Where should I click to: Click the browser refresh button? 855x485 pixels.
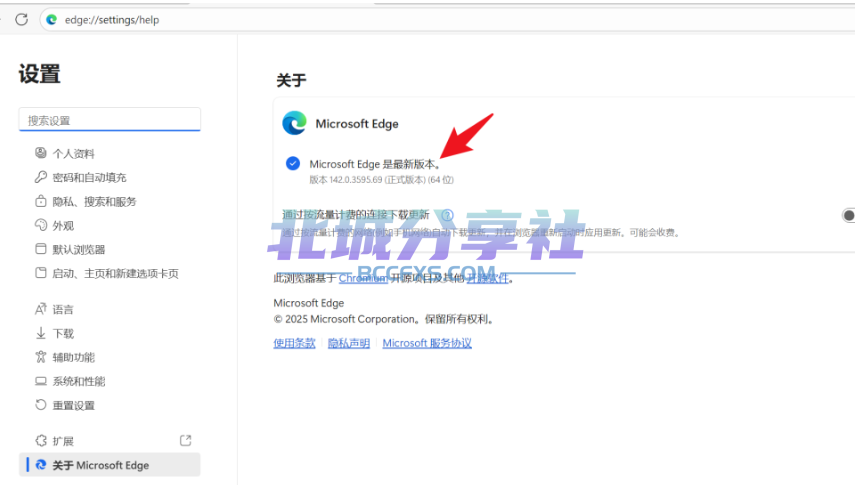21,20
